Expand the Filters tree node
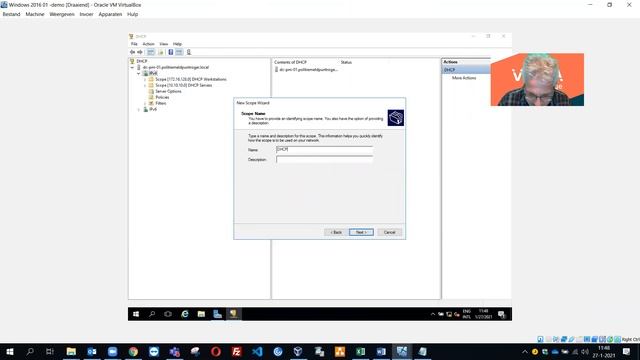This screenshot has height=360, width=640. (x=145, y=103)
